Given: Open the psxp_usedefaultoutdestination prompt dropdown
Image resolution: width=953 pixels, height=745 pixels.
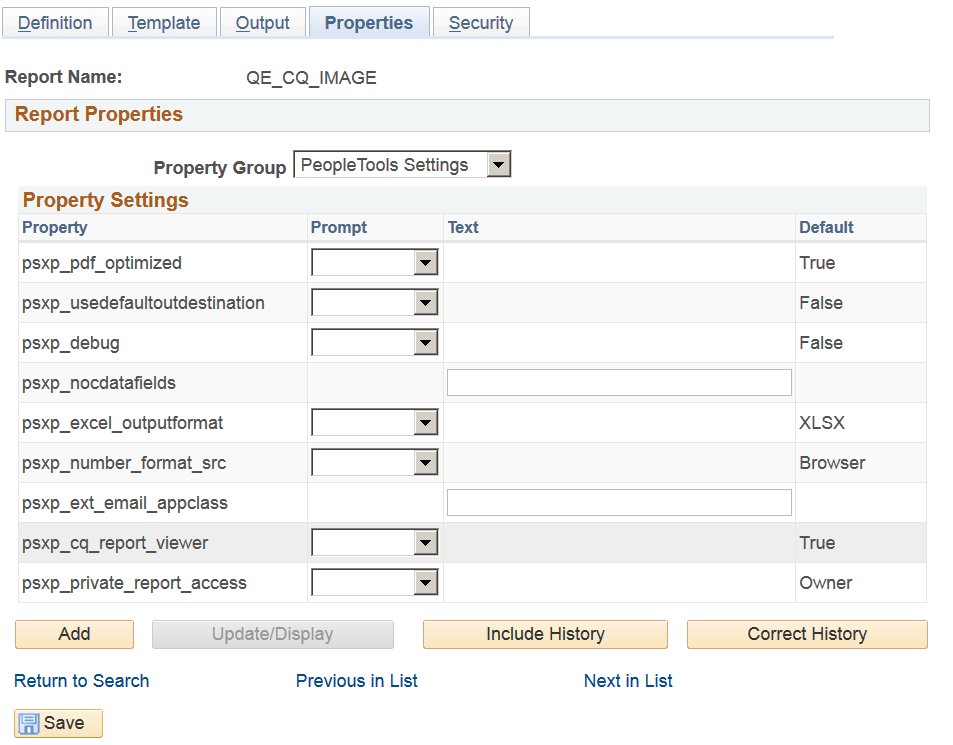Looking at the screenshot, I should click(x=374, y=303).
